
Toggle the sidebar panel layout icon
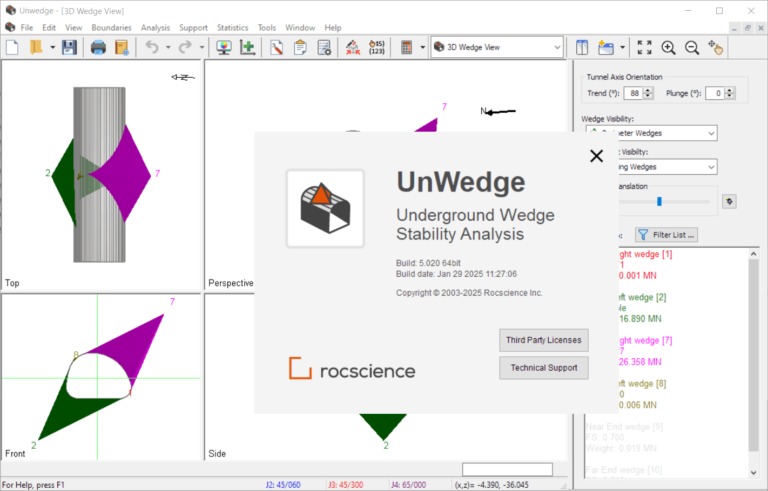[582, 48]
